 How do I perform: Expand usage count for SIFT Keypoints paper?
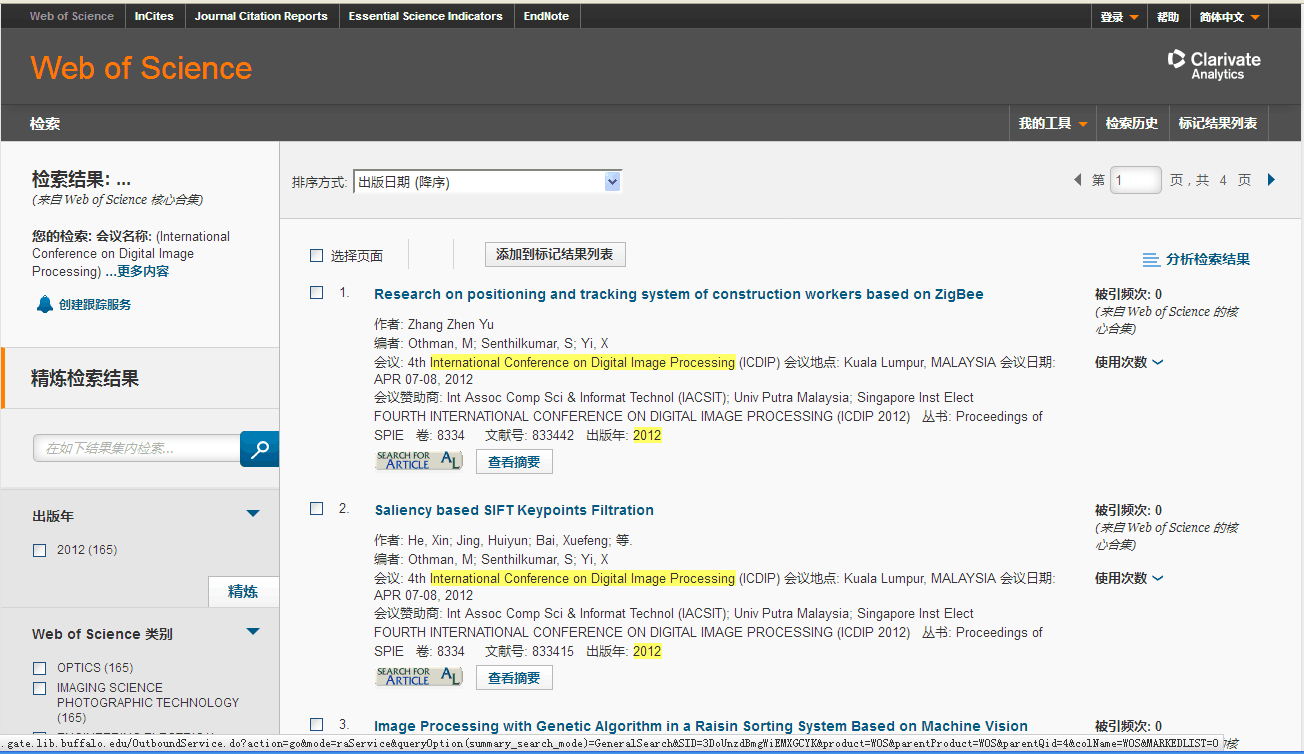coord(1129,578)
